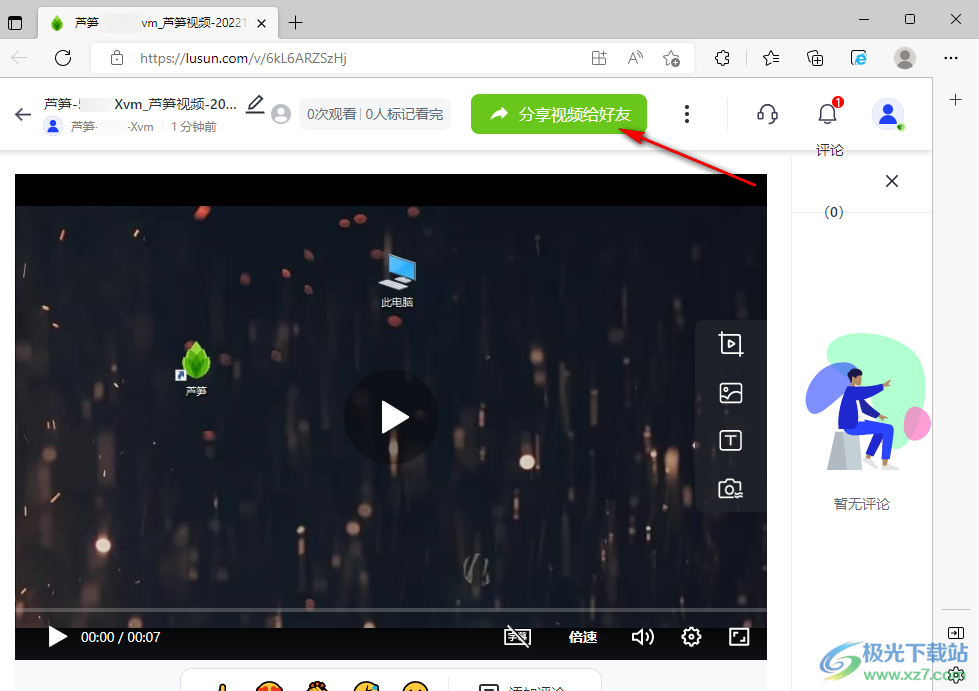The image size is (979, 691).
Task: Click the green share video to friends button
Action: (x=559, y=114)
